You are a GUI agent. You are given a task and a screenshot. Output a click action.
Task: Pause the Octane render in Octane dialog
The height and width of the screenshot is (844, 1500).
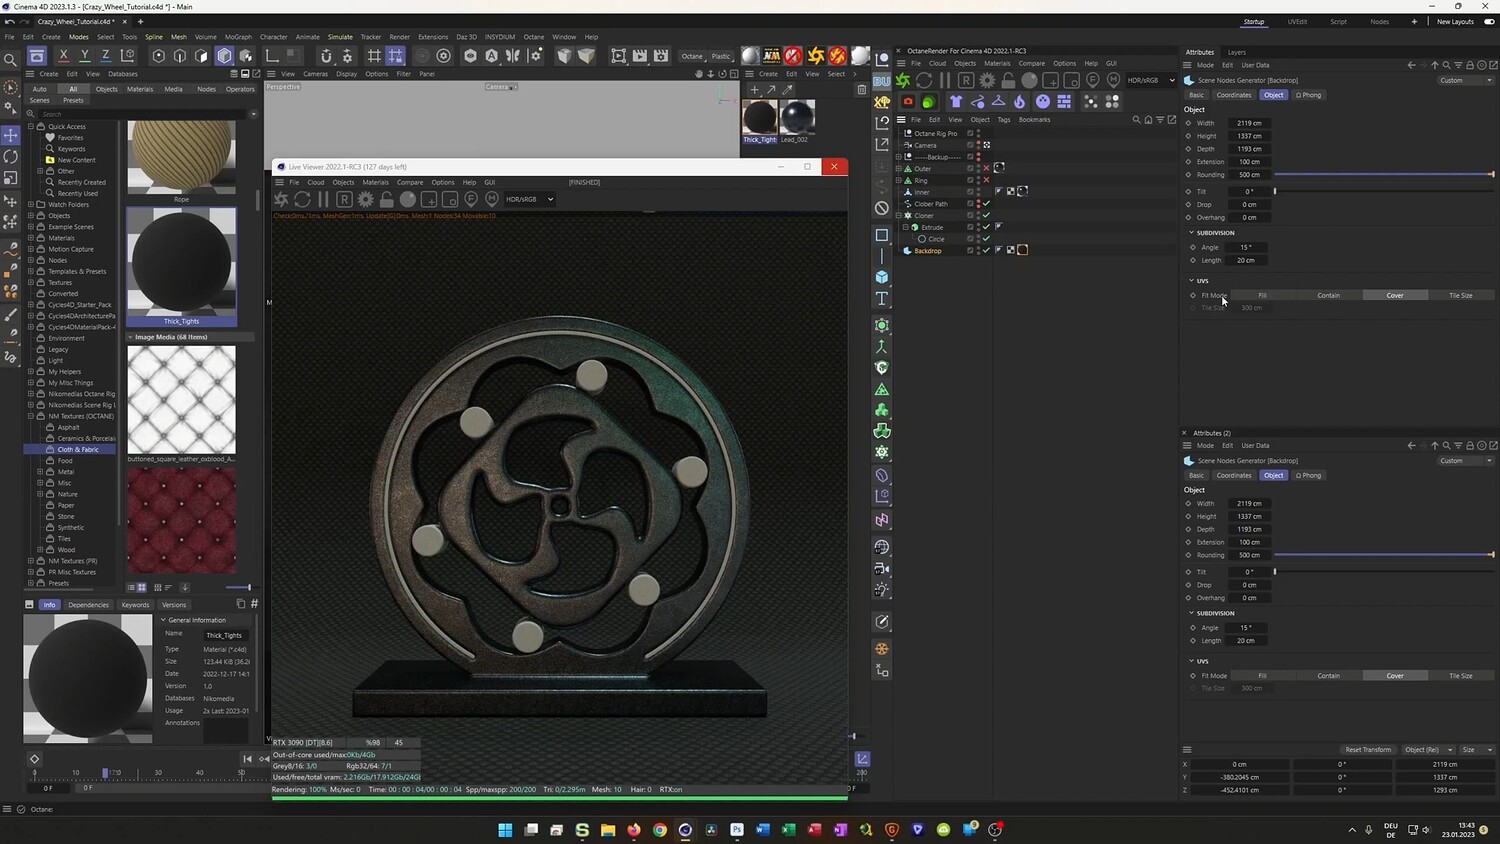[x=945, y=80]
